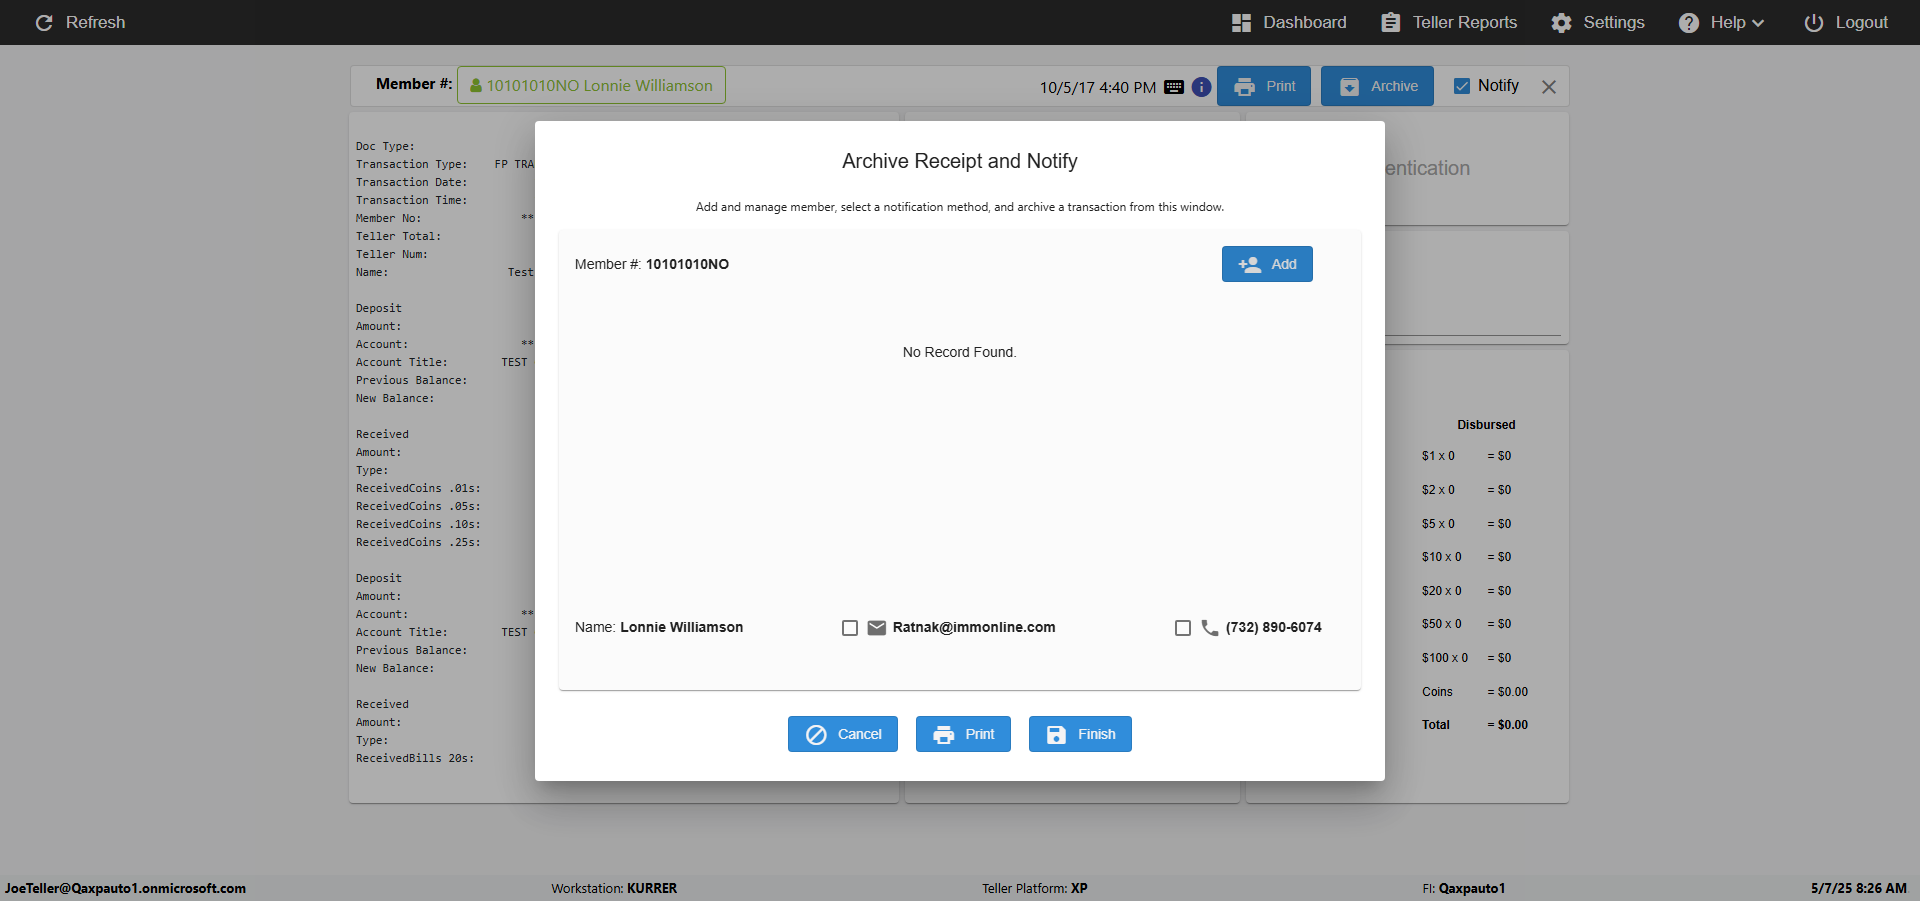The width and height of the screenshot is (1920, 901).
Task: Log out using the Logout item
Action: 1845,22
